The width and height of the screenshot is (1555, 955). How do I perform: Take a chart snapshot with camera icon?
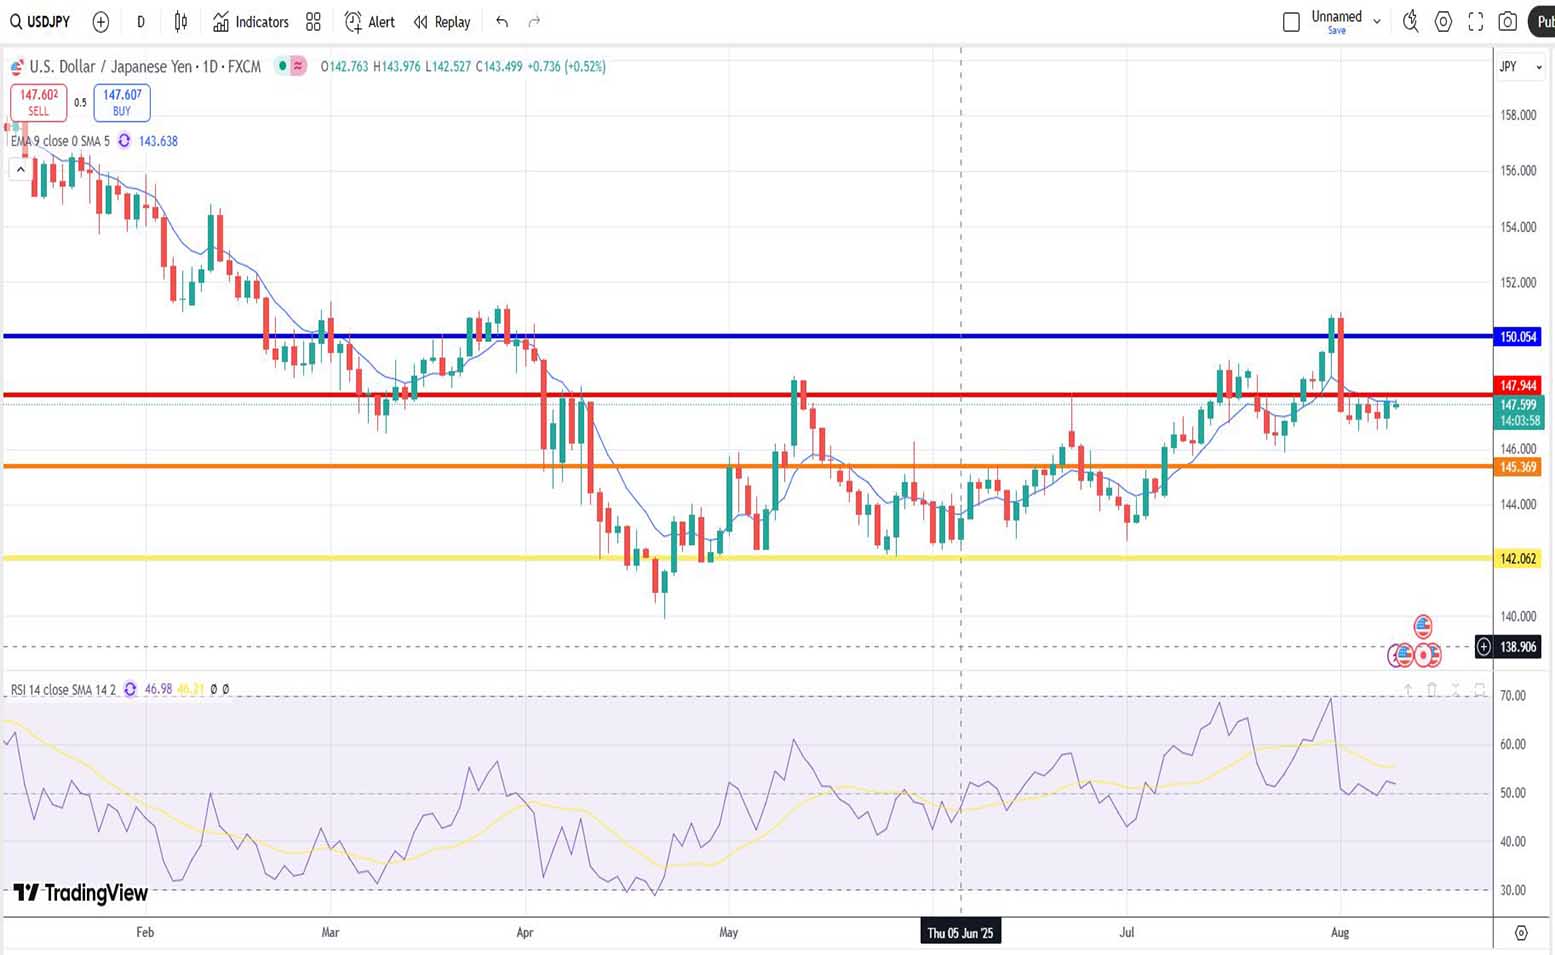[1508, 22]
